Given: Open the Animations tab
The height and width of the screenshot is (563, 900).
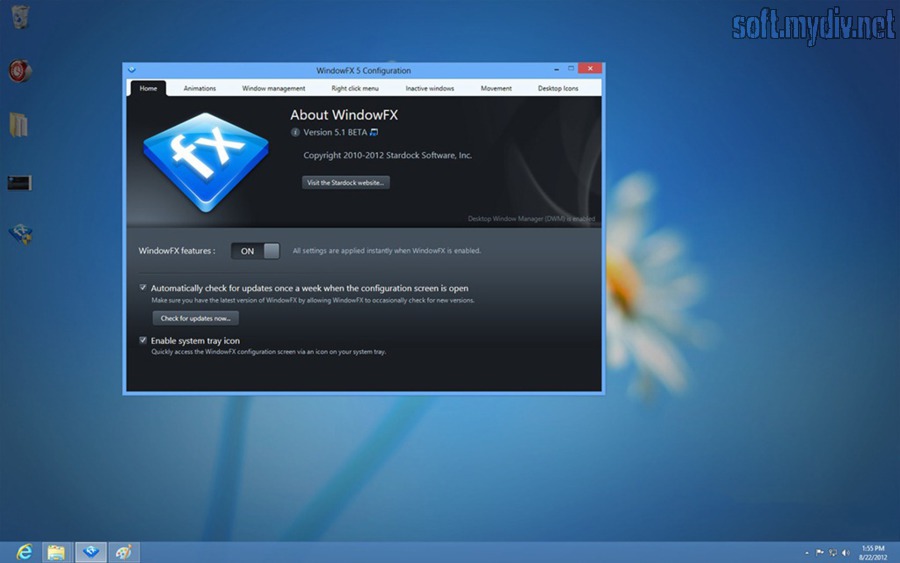Looking at the screenshot, I should coord(200,88).
